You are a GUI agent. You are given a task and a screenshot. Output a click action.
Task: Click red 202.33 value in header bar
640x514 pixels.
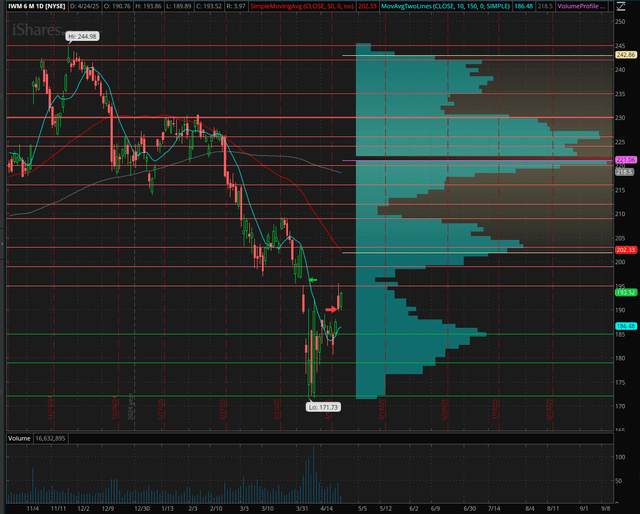[367, 6]
